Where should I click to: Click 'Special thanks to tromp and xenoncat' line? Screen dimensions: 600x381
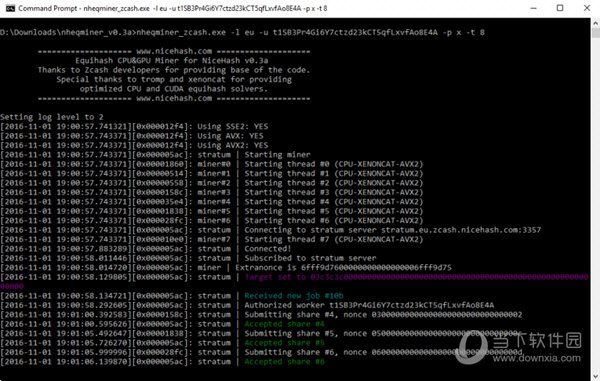pos(174,80)
